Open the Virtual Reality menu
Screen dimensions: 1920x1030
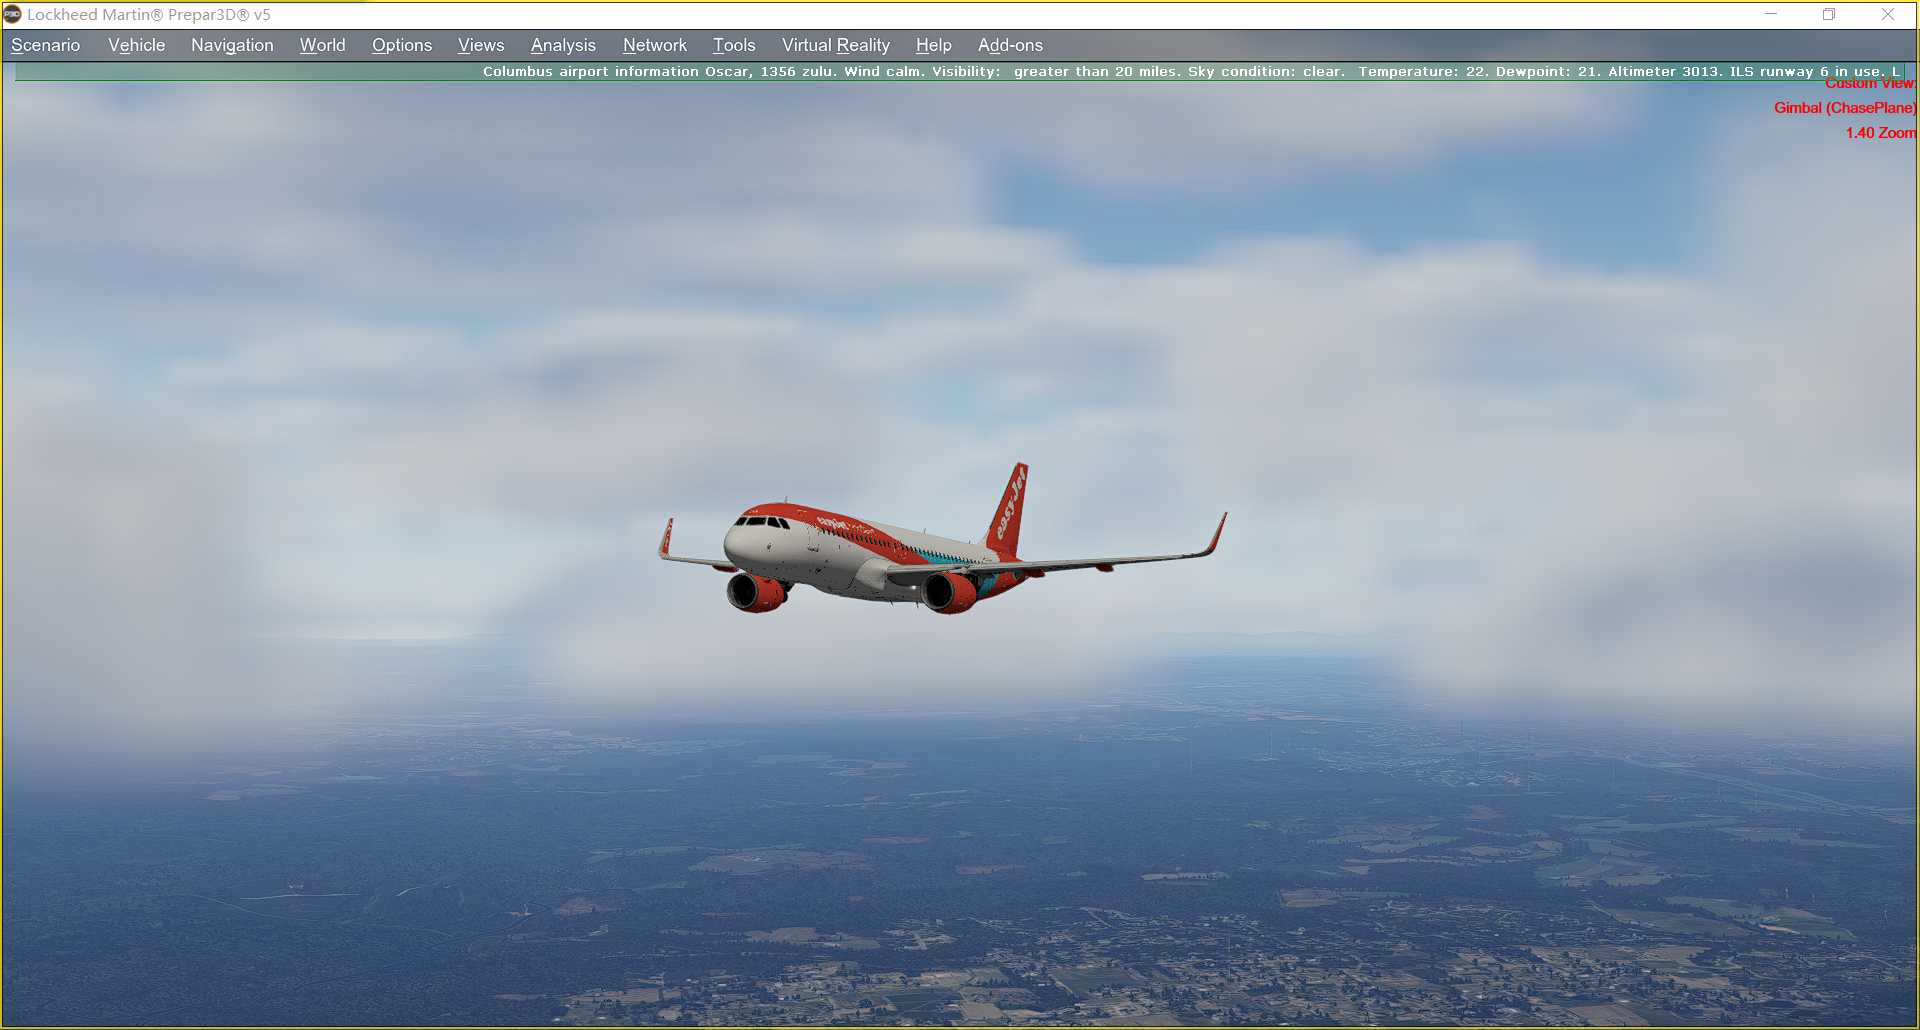click(835, 45)
